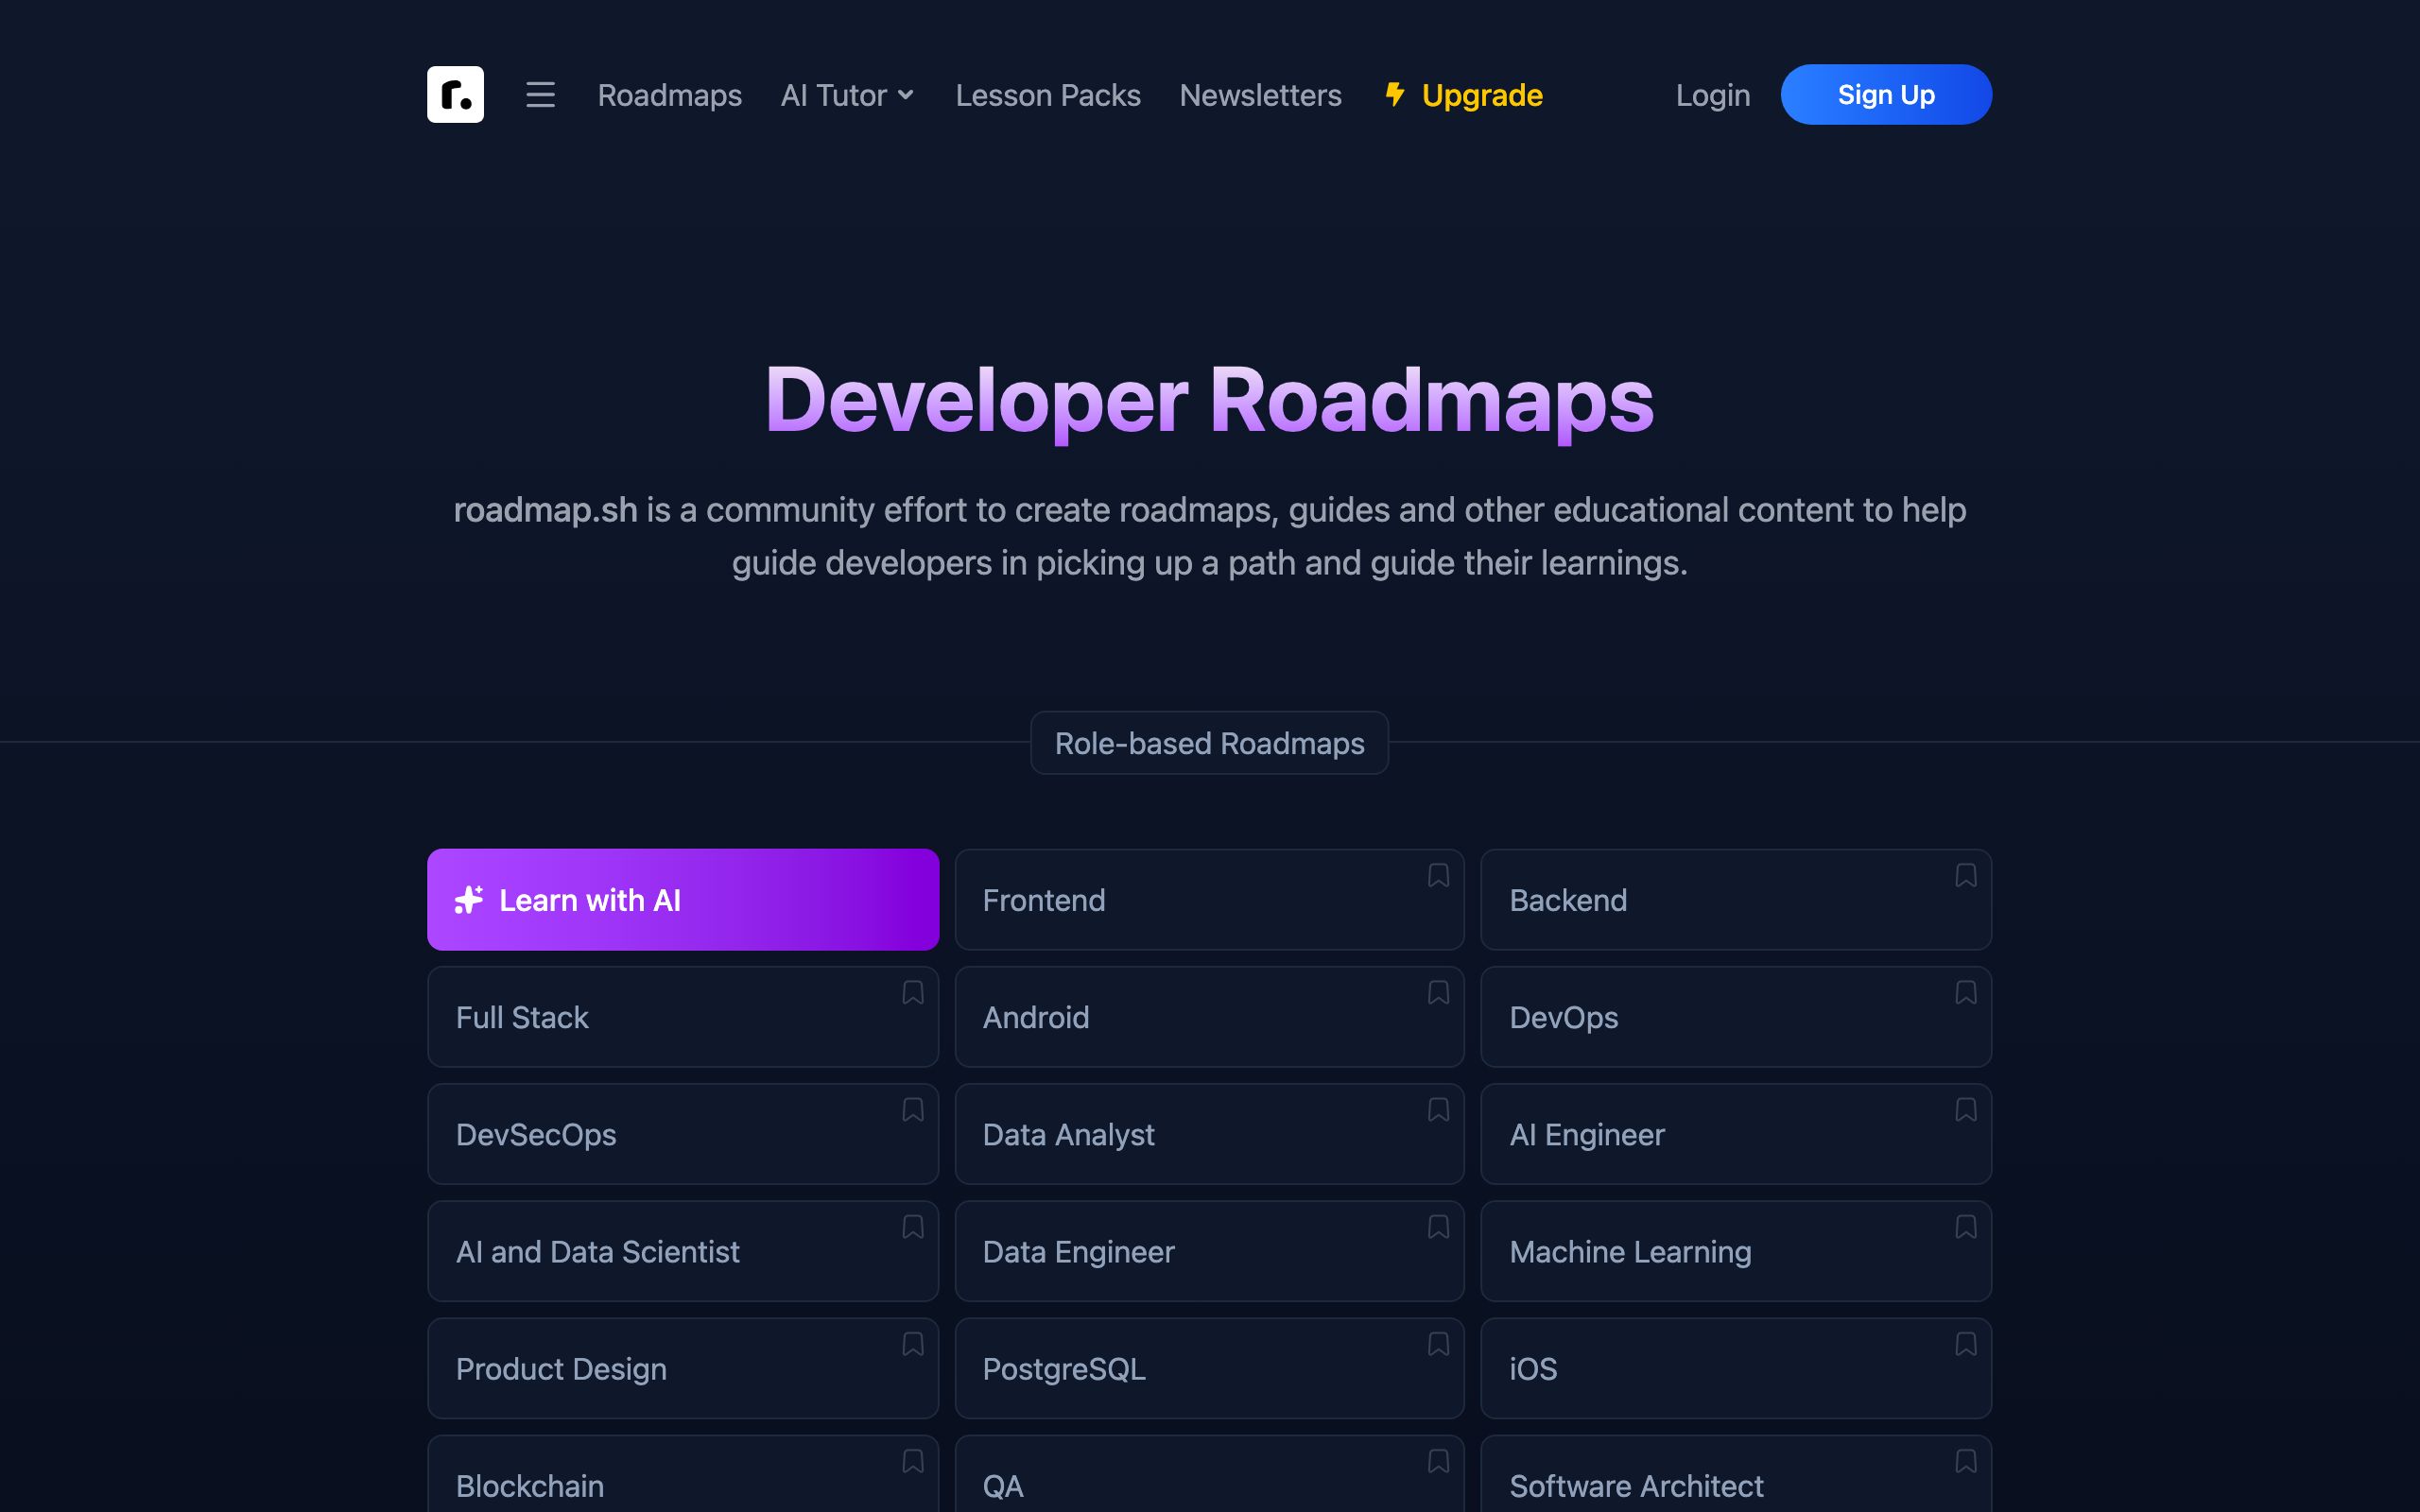This screenshot has width=2420, height=1512.
Task: Go to Newsletters in the navbar
Action: click(1260, 95)
